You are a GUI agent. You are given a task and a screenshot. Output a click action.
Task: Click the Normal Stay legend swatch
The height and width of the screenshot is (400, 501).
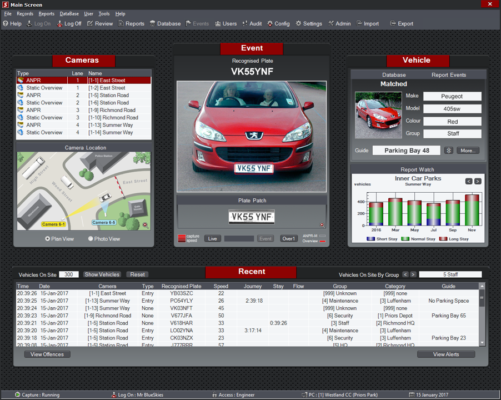405,239
